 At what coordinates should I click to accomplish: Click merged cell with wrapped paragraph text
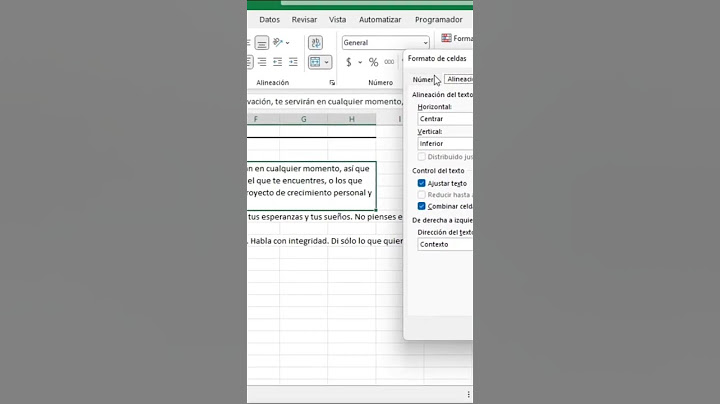(311, 186)
